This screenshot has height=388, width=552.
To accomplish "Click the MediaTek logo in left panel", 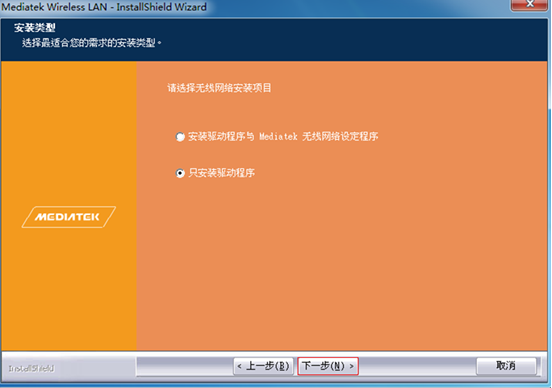I will [69, 217].
